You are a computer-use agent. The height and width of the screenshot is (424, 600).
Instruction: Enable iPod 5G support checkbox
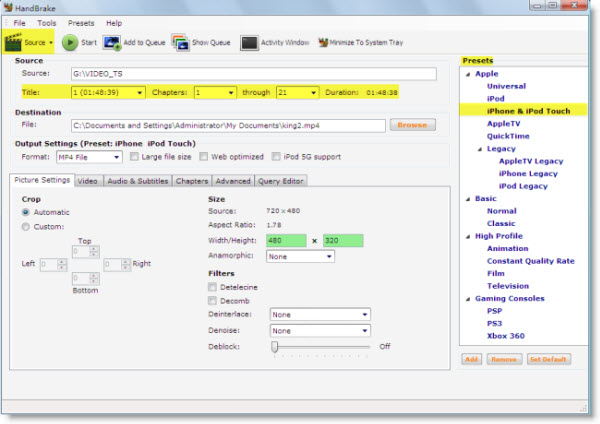pyautogui.click(x=276, y=157)
